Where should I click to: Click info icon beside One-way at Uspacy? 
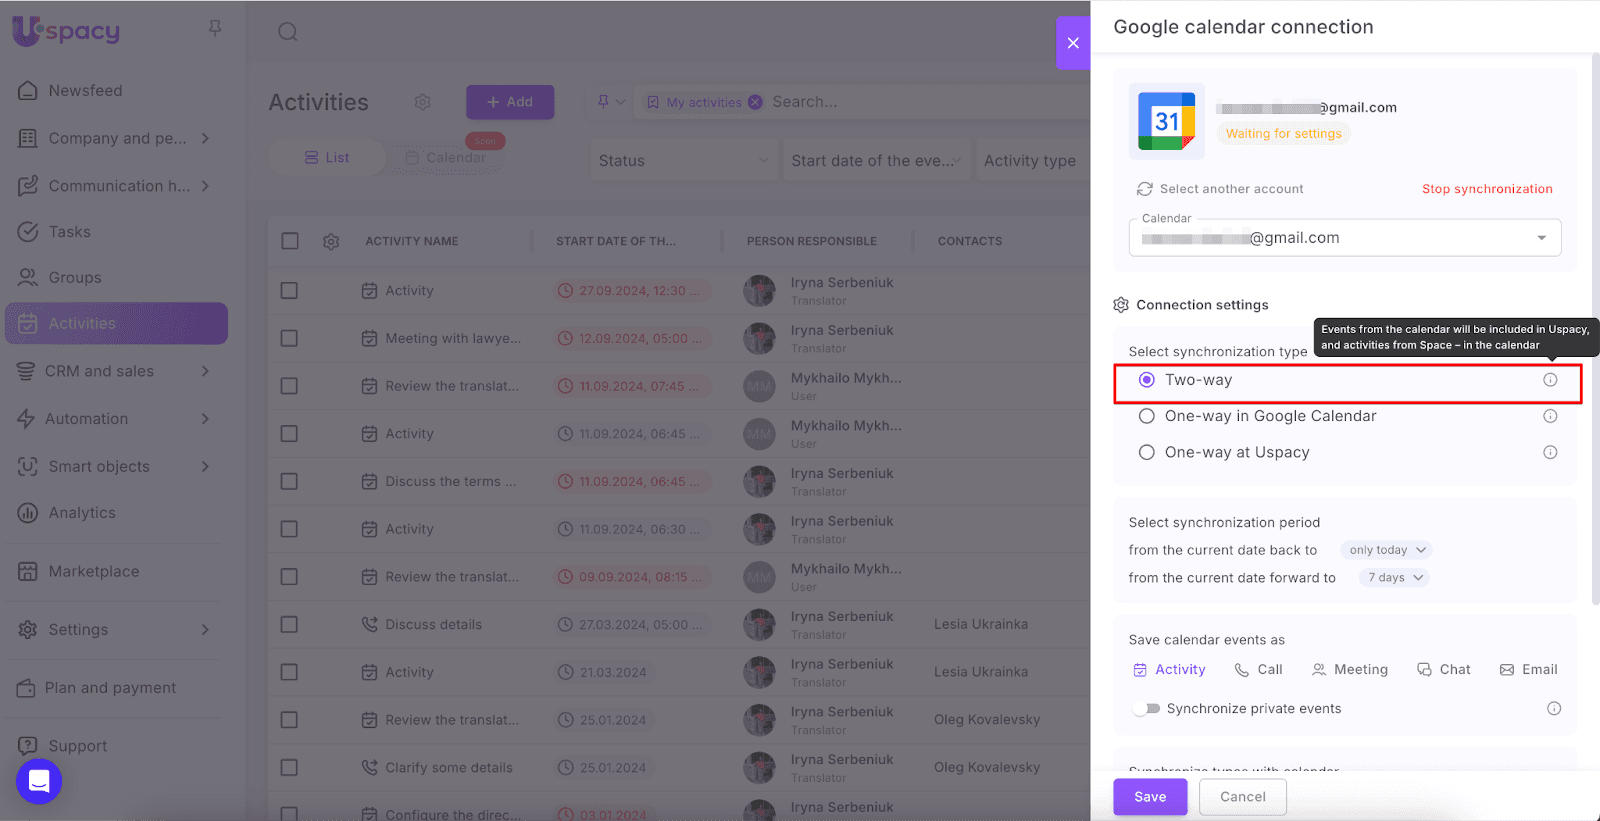[x=1550, y=452]
